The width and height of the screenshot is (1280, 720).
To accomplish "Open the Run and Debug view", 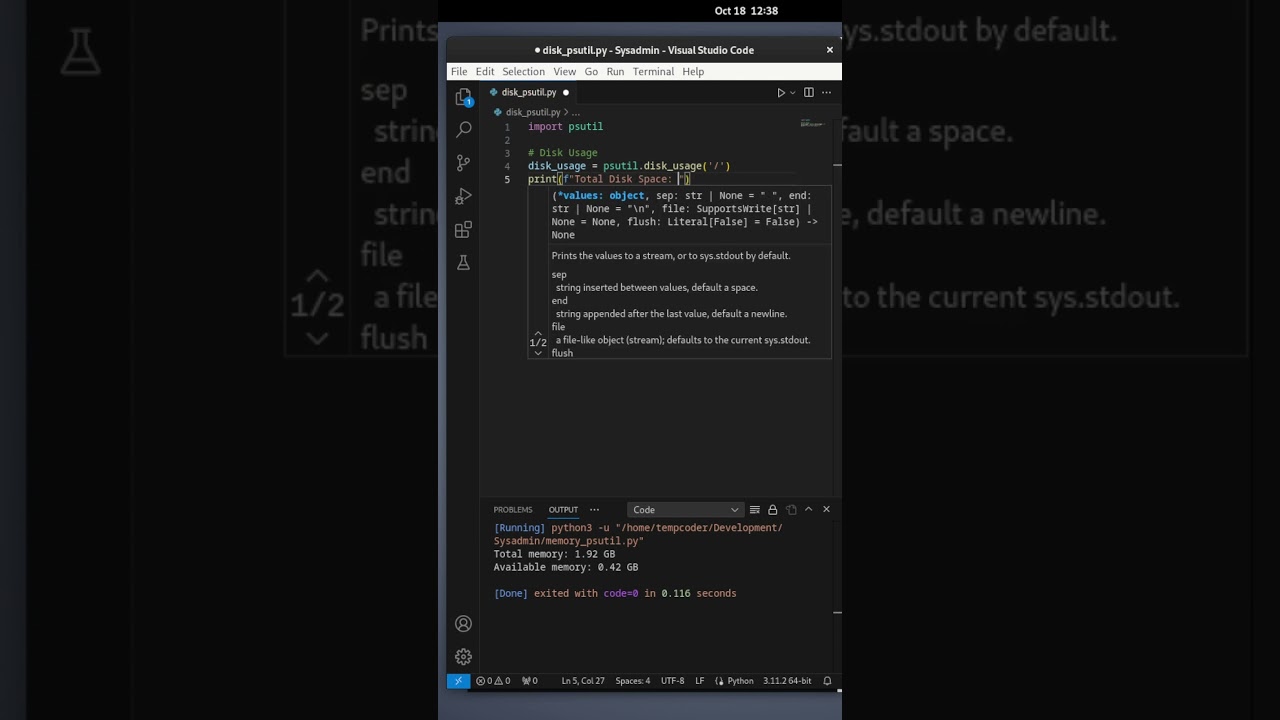I will point(463,196).
